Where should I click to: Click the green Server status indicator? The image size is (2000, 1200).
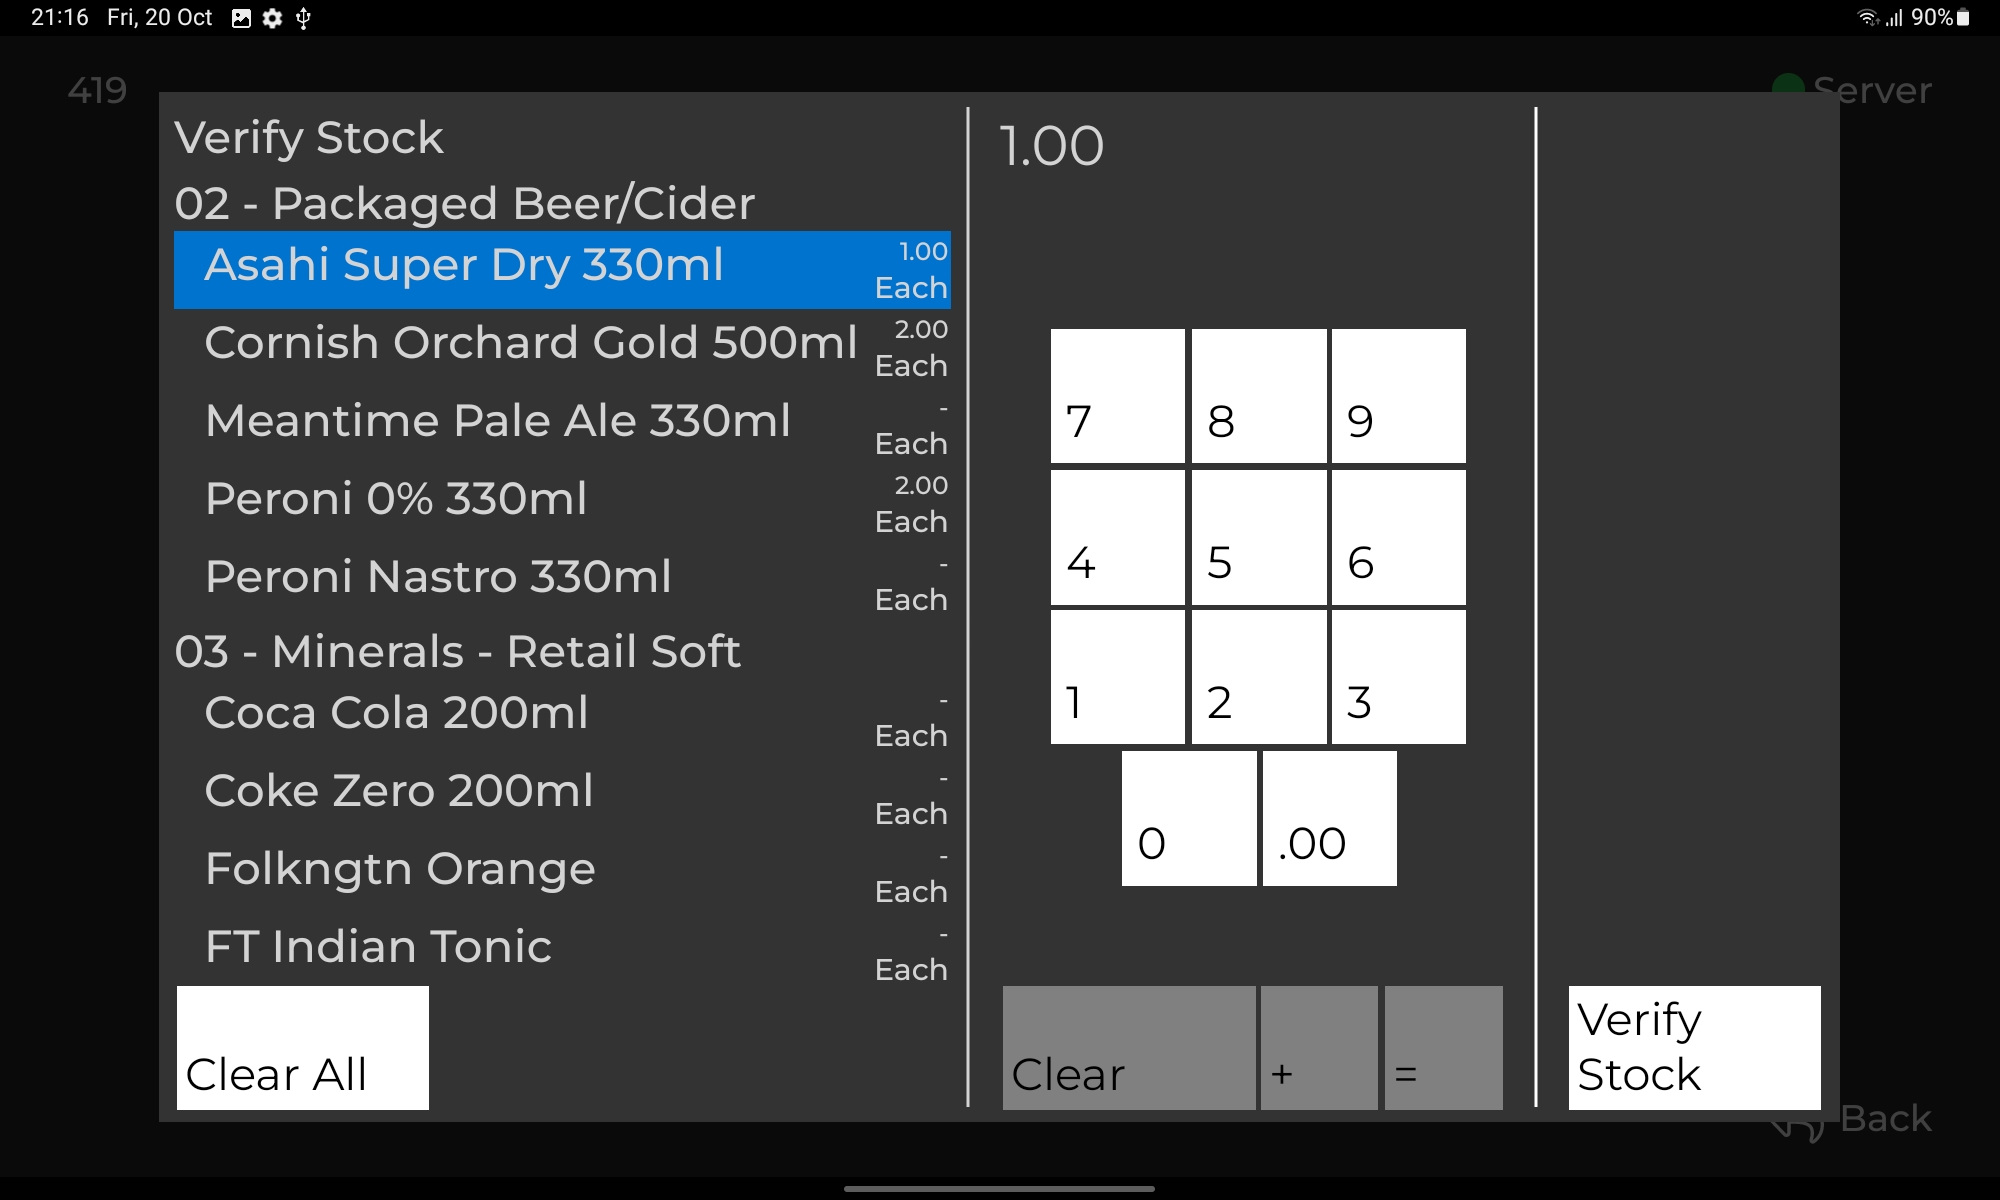[1788, 85]
